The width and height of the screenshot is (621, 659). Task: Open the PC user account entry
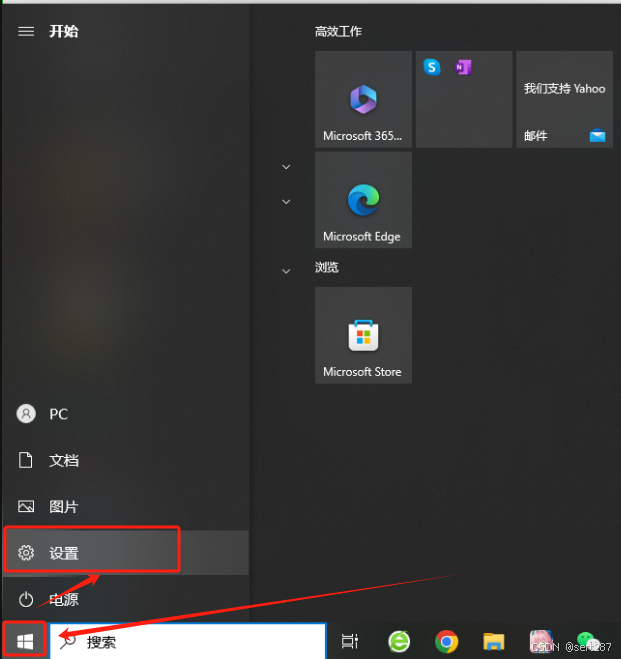(126, 414)
